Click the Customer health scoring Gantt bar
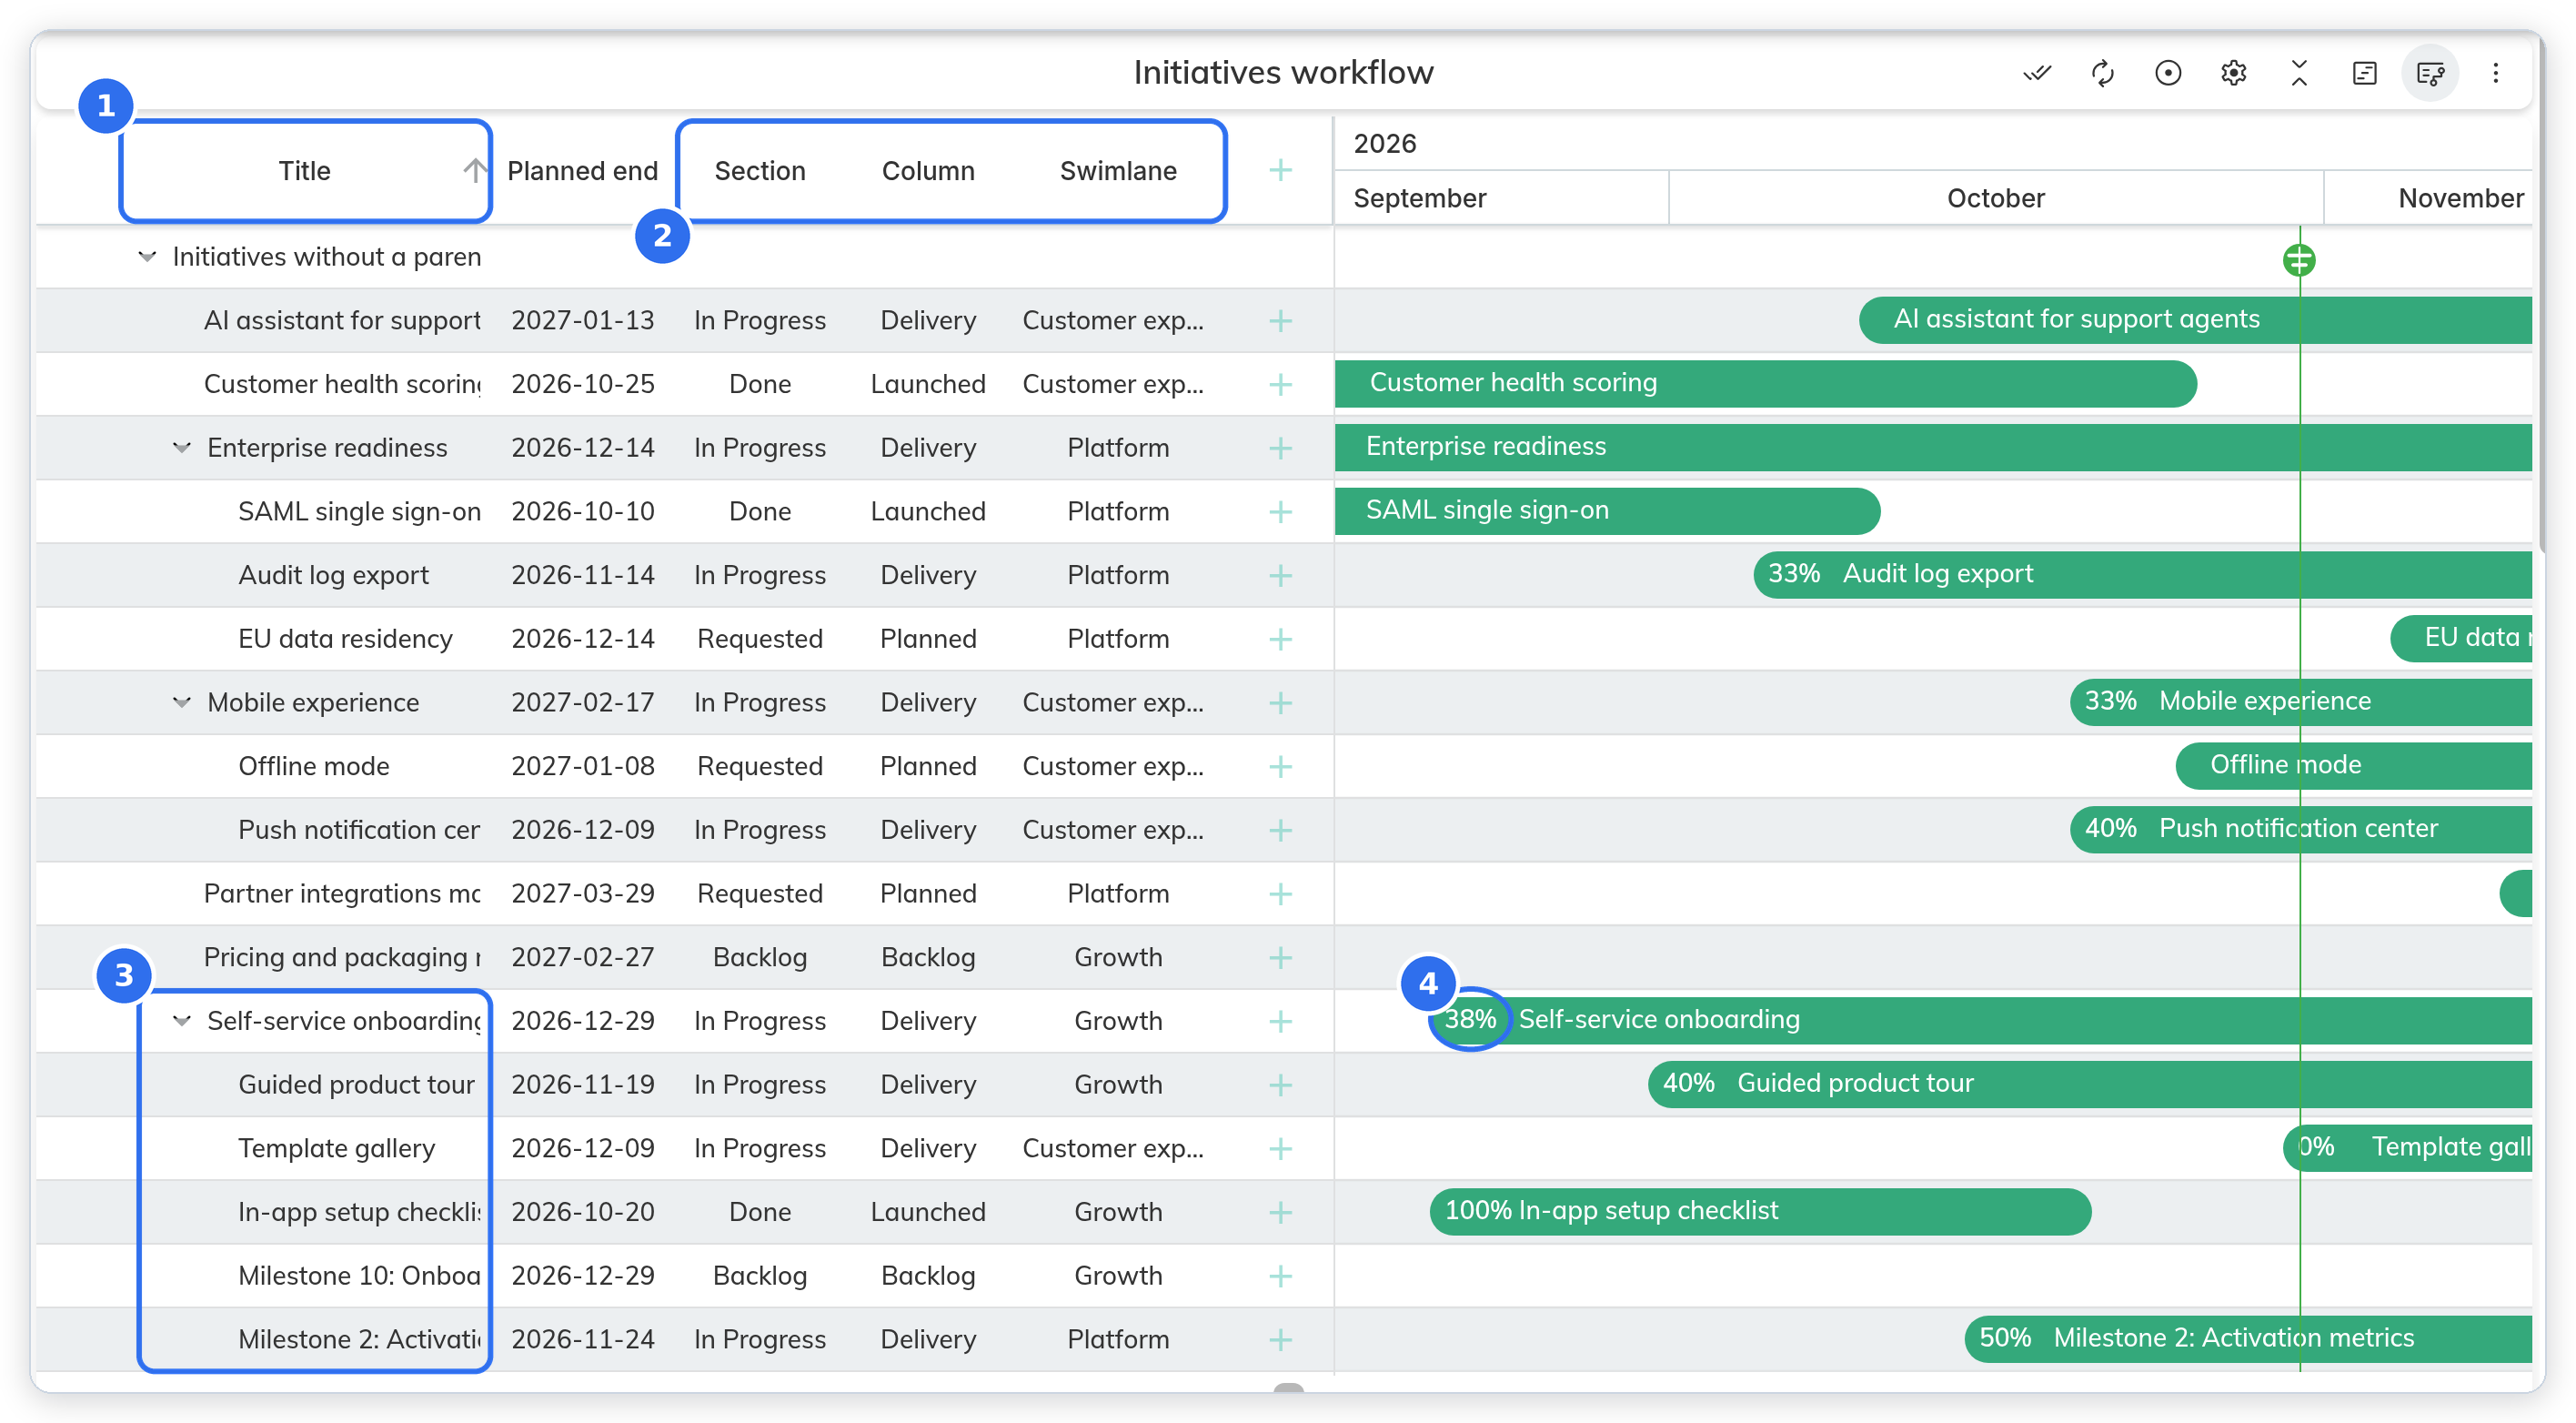Screen dimensions: 2576x1423 (x=1765, y=384)
